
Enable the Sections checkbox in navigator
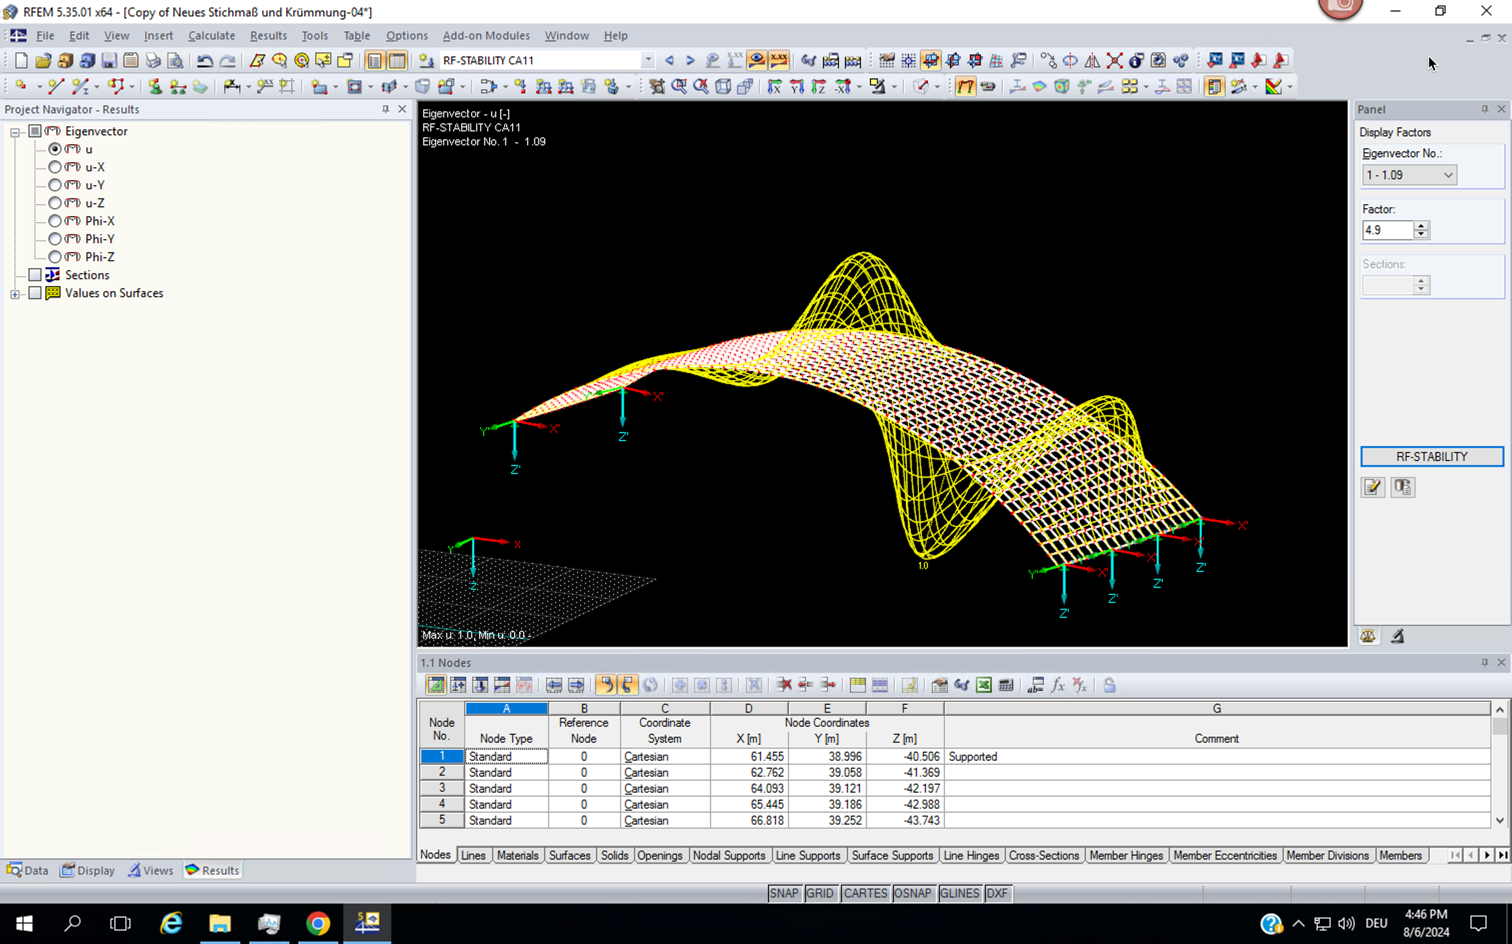coord(35,275)
